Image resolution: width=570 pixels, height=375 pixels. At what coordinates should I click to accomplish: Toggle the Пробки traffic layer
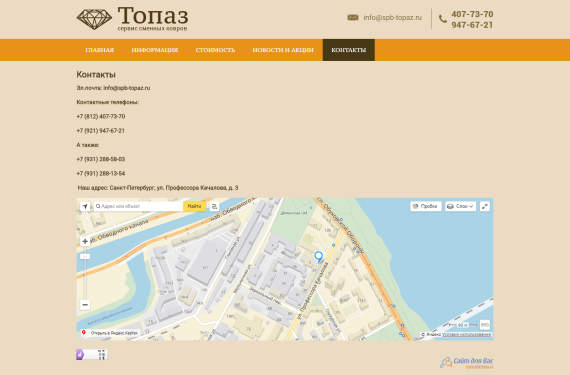pos(426,206)
